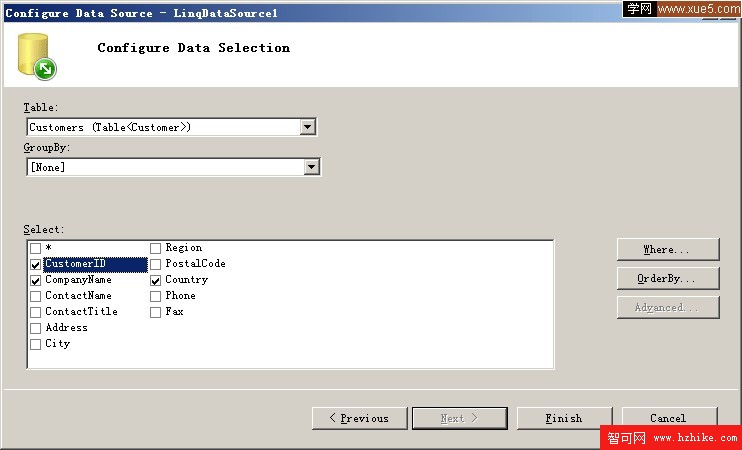Click the CompanyName field label
Screen dimensions: 742x450
pyautogui.click(x=79, y=280)
